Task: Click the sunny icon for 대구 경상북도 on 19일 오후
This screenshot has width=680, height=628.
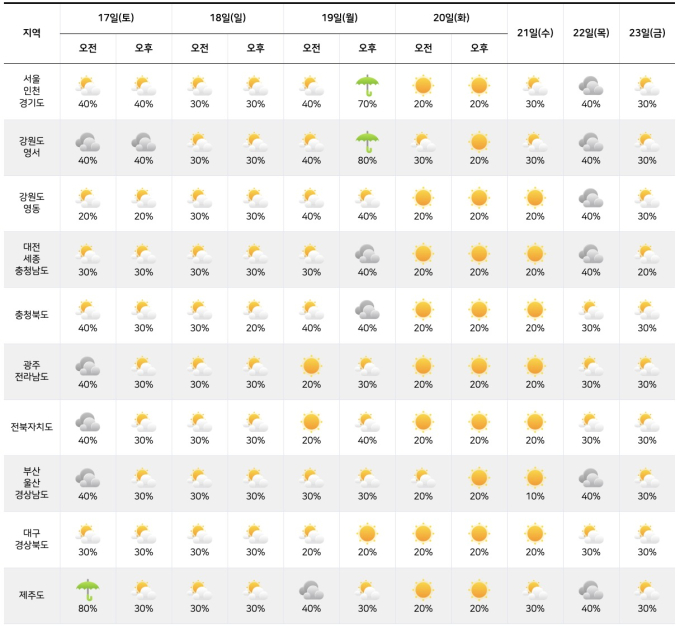Action: [x=367, y=534]
